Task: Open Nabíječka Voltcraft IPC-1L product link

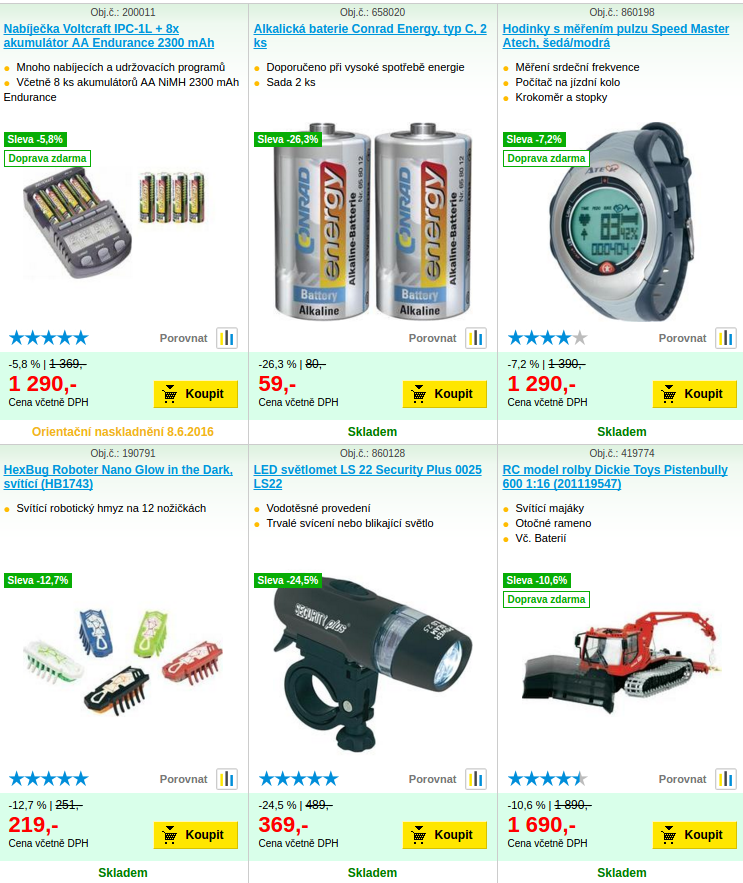Action: coord(109,35)
